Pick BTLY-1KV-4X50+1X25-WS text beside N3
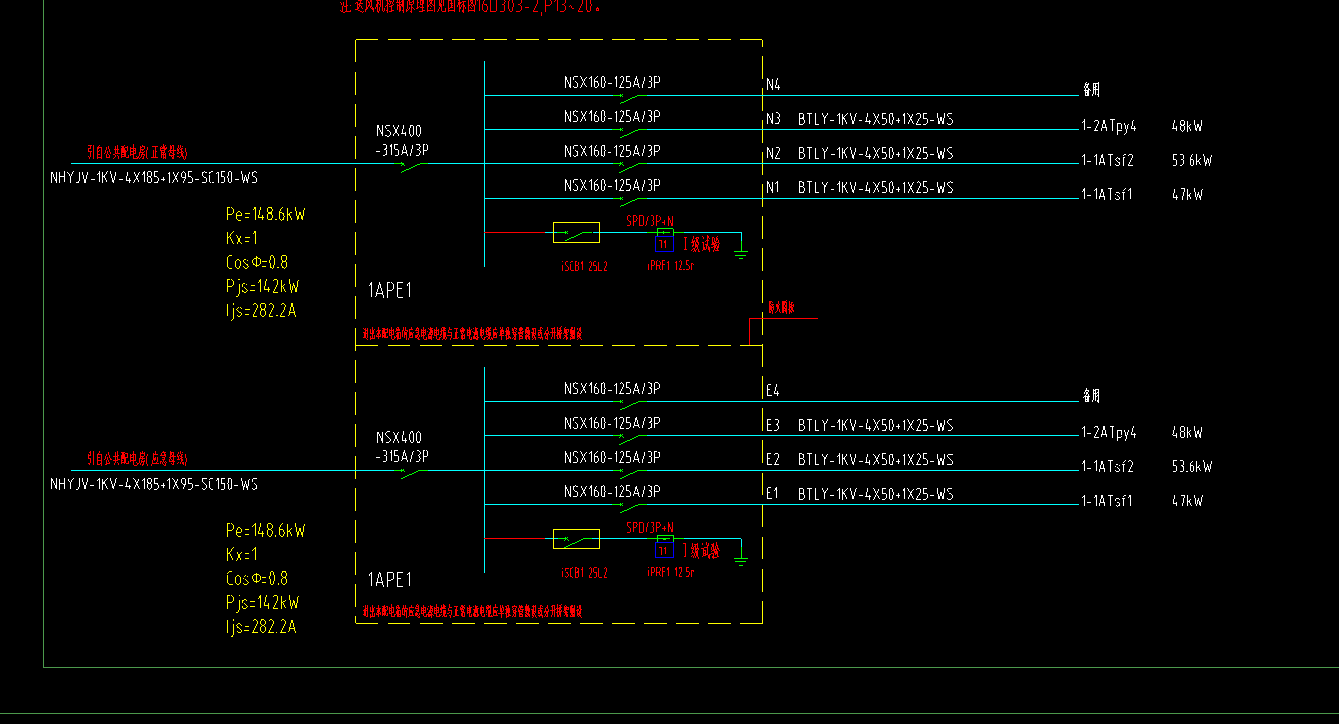This screenshot has width=1339, height=724. click(x=876, y=120)
